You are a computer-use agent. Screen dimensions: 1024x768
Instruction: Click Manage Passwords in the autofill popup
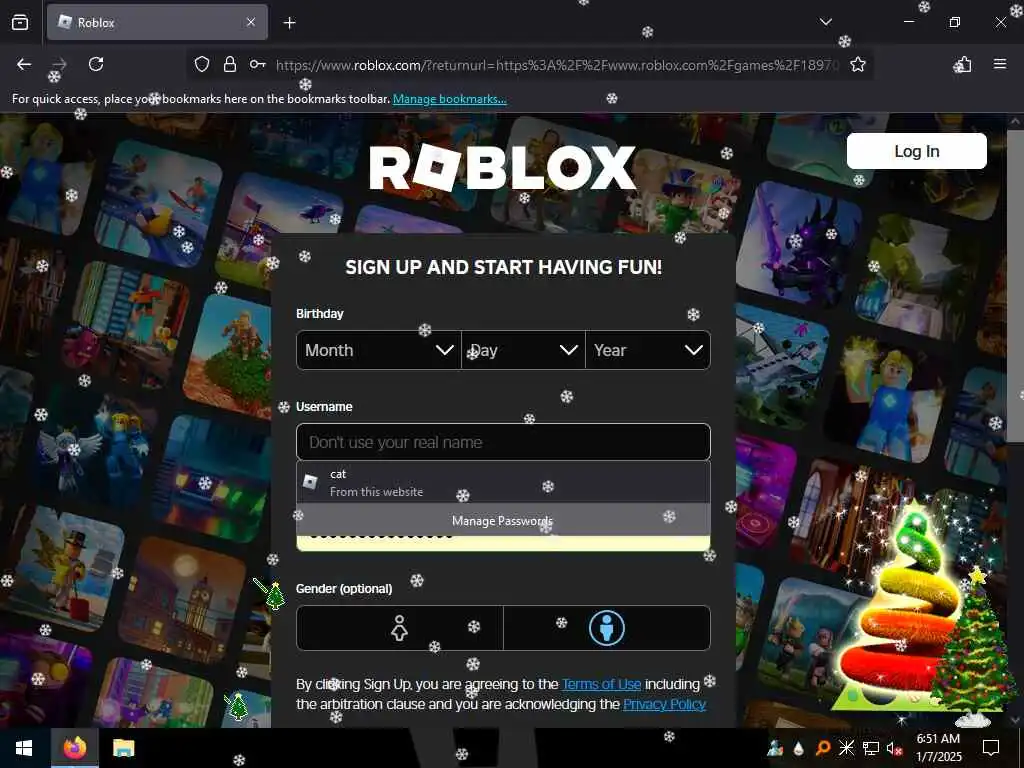point(503,520)
